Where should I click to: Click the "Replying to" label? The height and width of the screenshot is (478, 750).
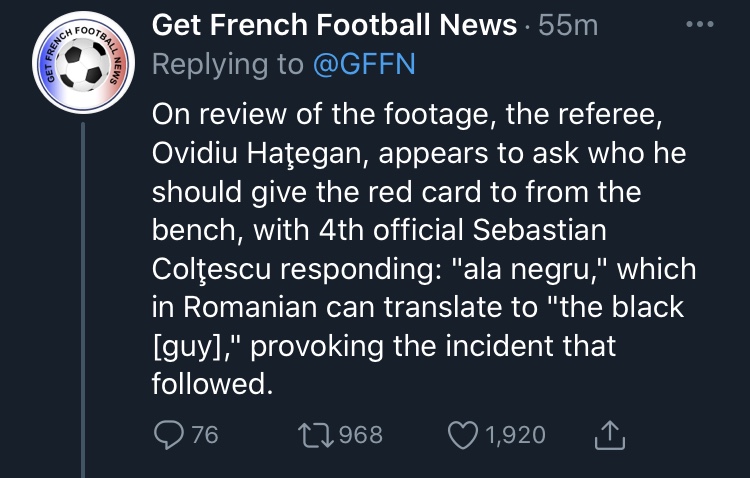point(228,64)
